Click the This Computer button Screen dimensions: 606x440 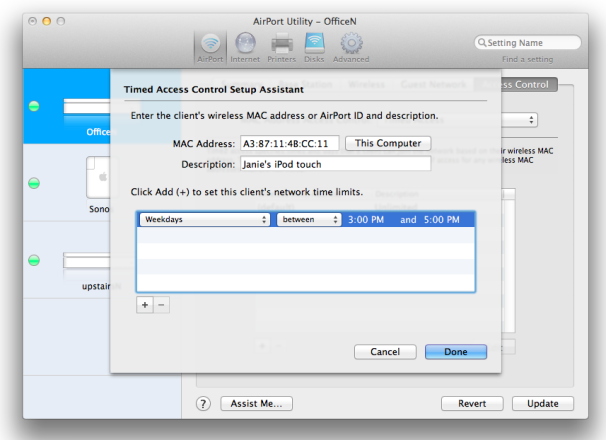point(388,143)
